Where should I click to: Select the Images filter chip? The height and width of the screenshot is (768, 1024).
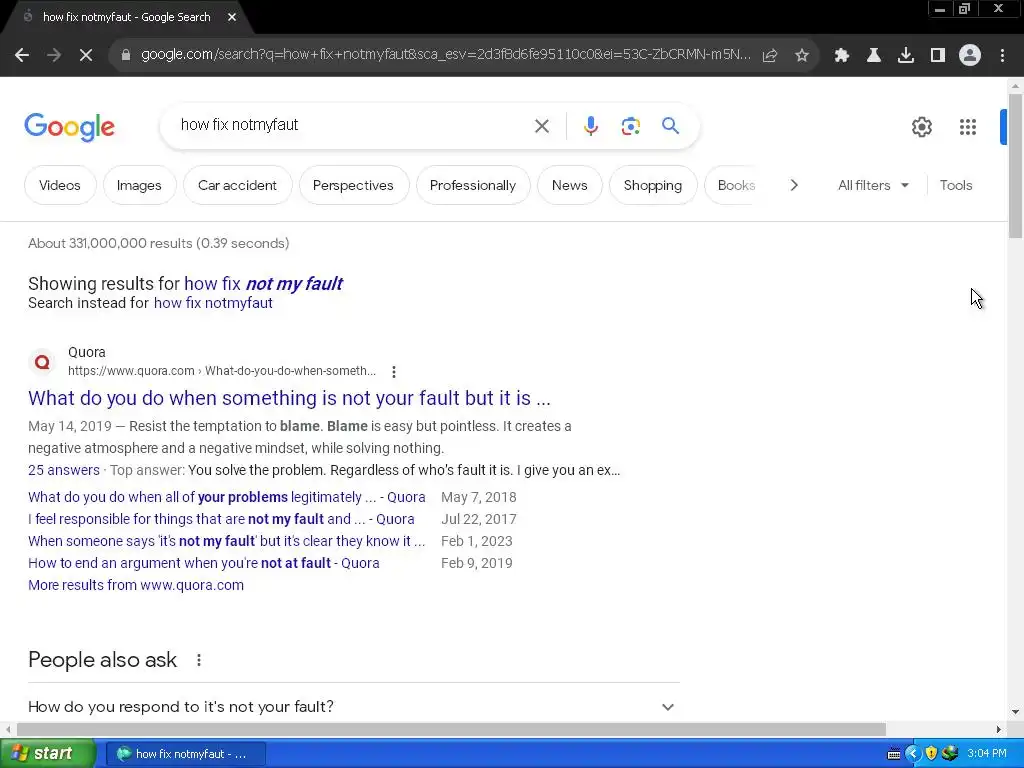[x=139, y=185]
